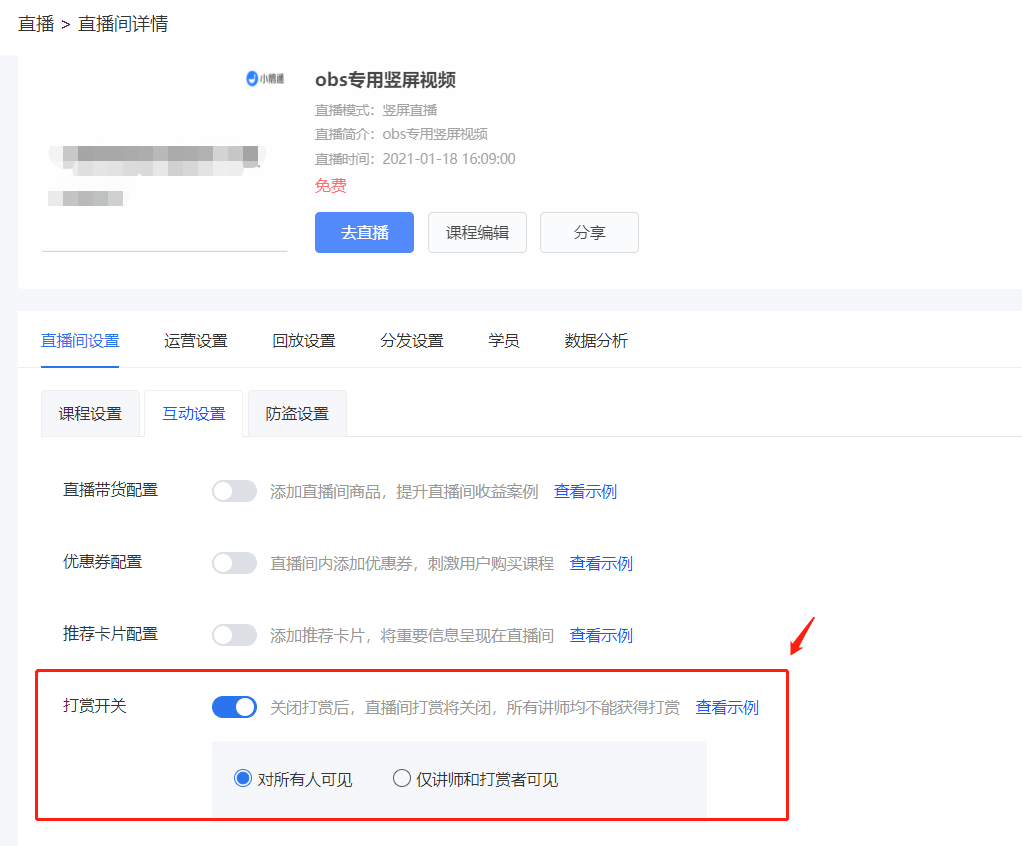Click the 优惠券配置 label

pos(102,562)
